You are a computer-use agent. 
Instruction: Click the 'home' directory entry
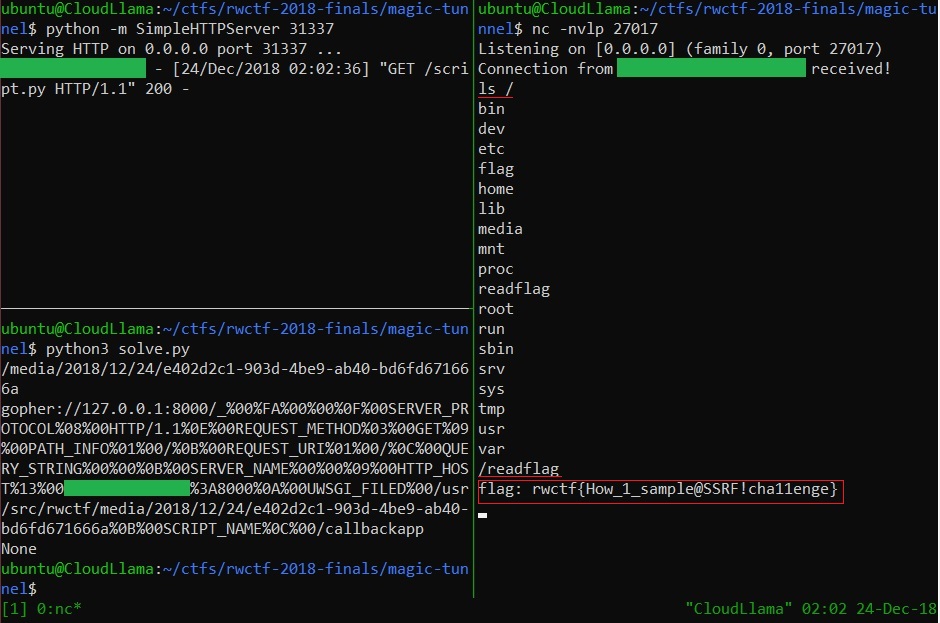click(496, 189)
